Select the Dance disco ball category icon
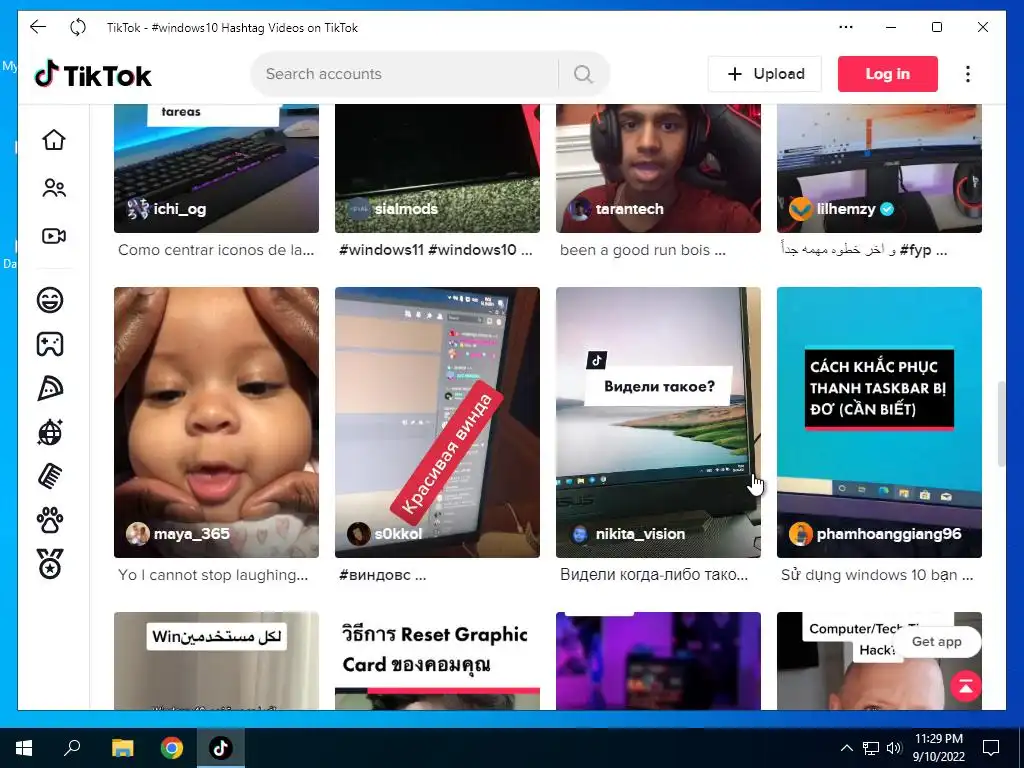This screenshot has width=1024, height=768. coord(50,432)
